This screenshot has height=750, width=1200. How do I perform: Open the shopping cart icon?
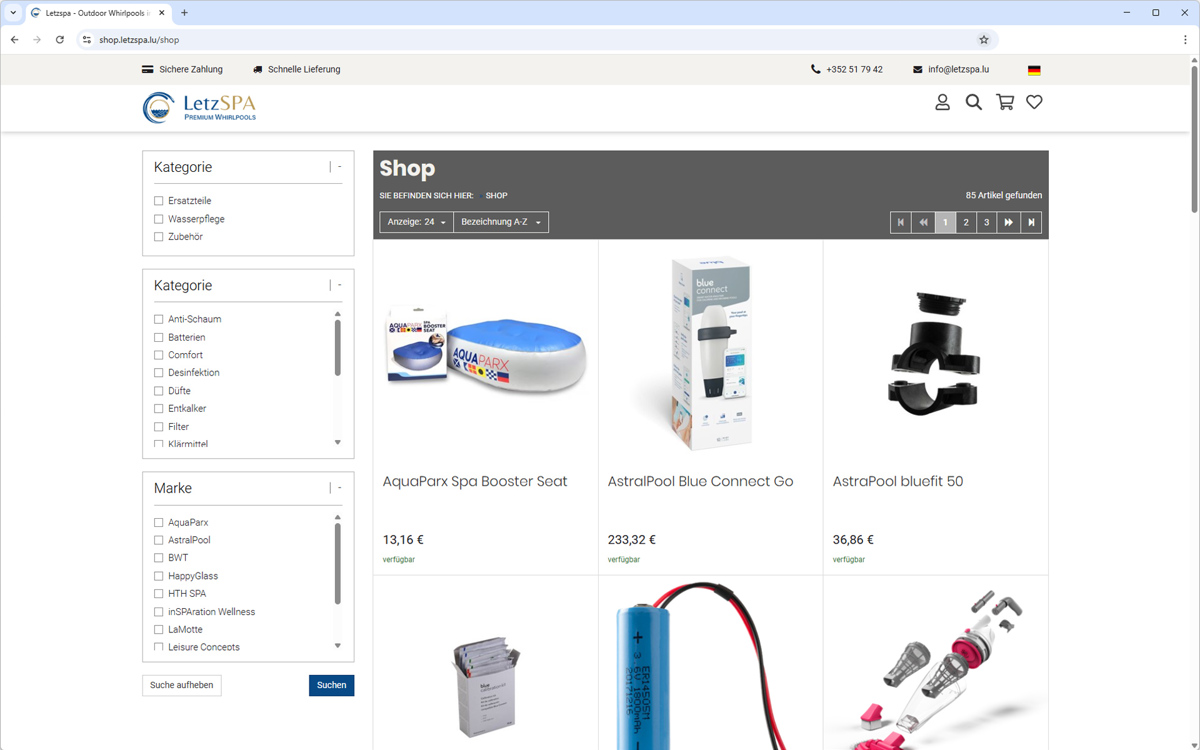(1005, 102)
